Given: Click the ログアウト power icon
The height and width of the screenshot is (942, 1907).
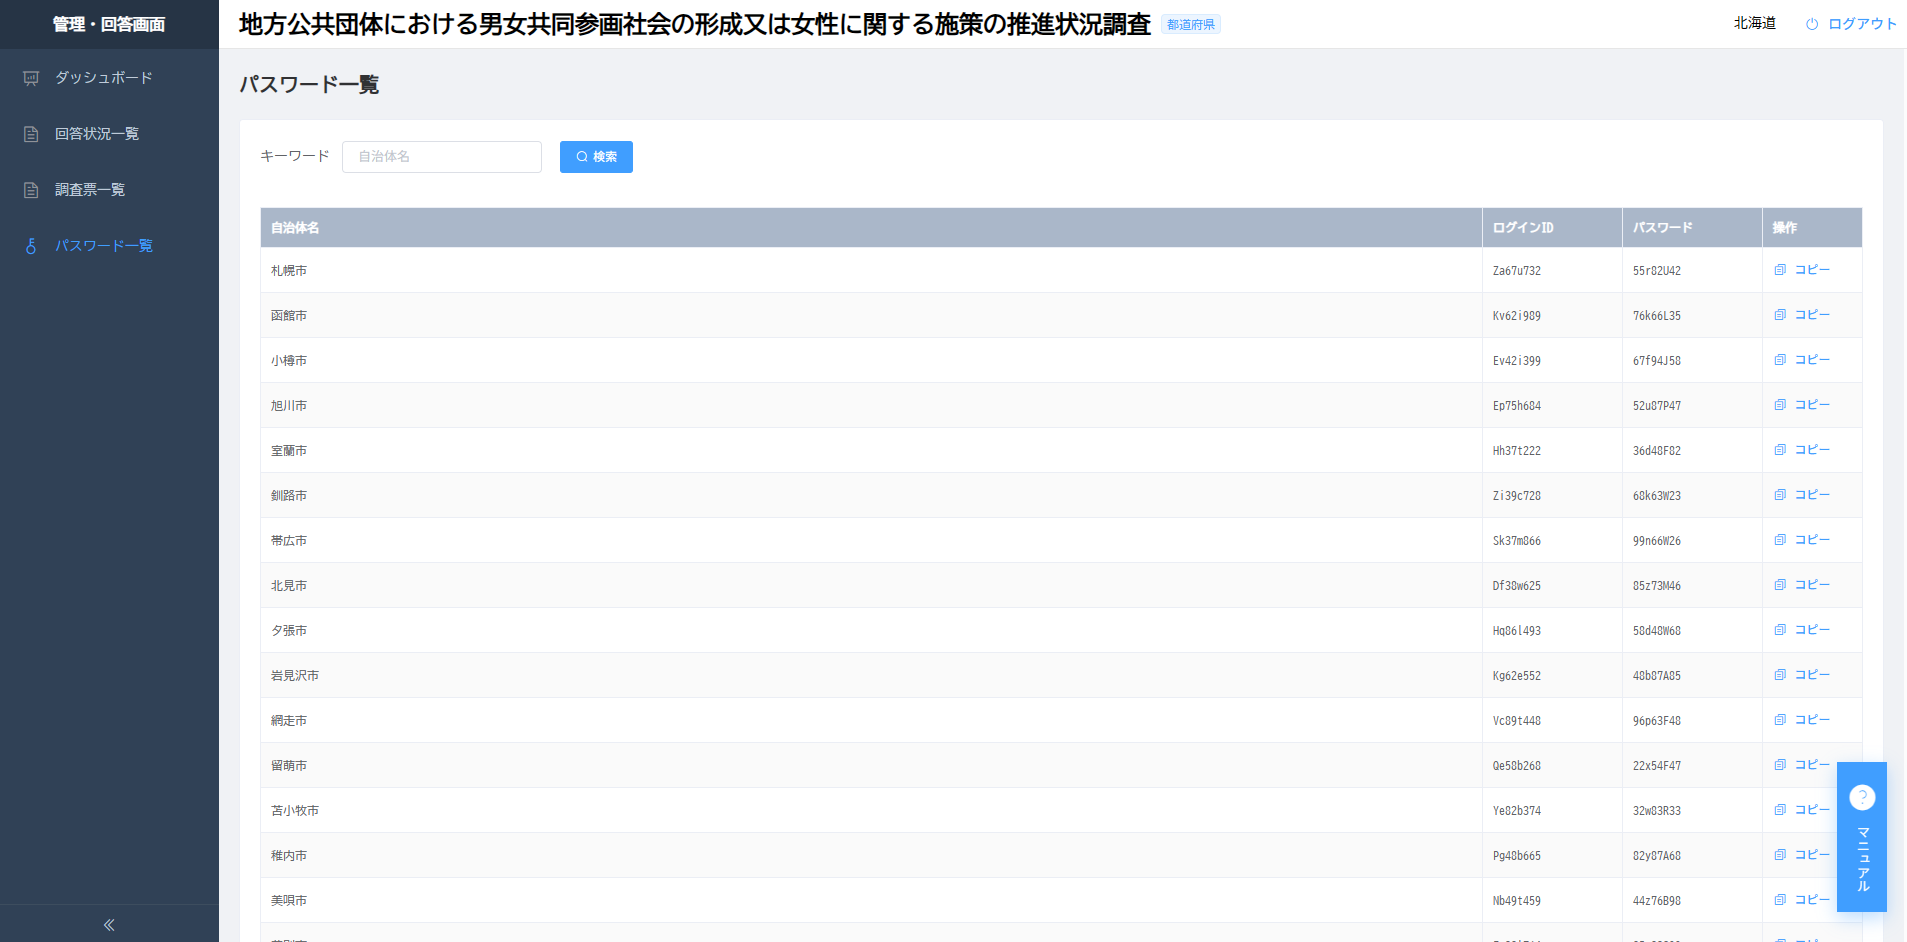Looking at the screenshot, I should coord(1812,24).
